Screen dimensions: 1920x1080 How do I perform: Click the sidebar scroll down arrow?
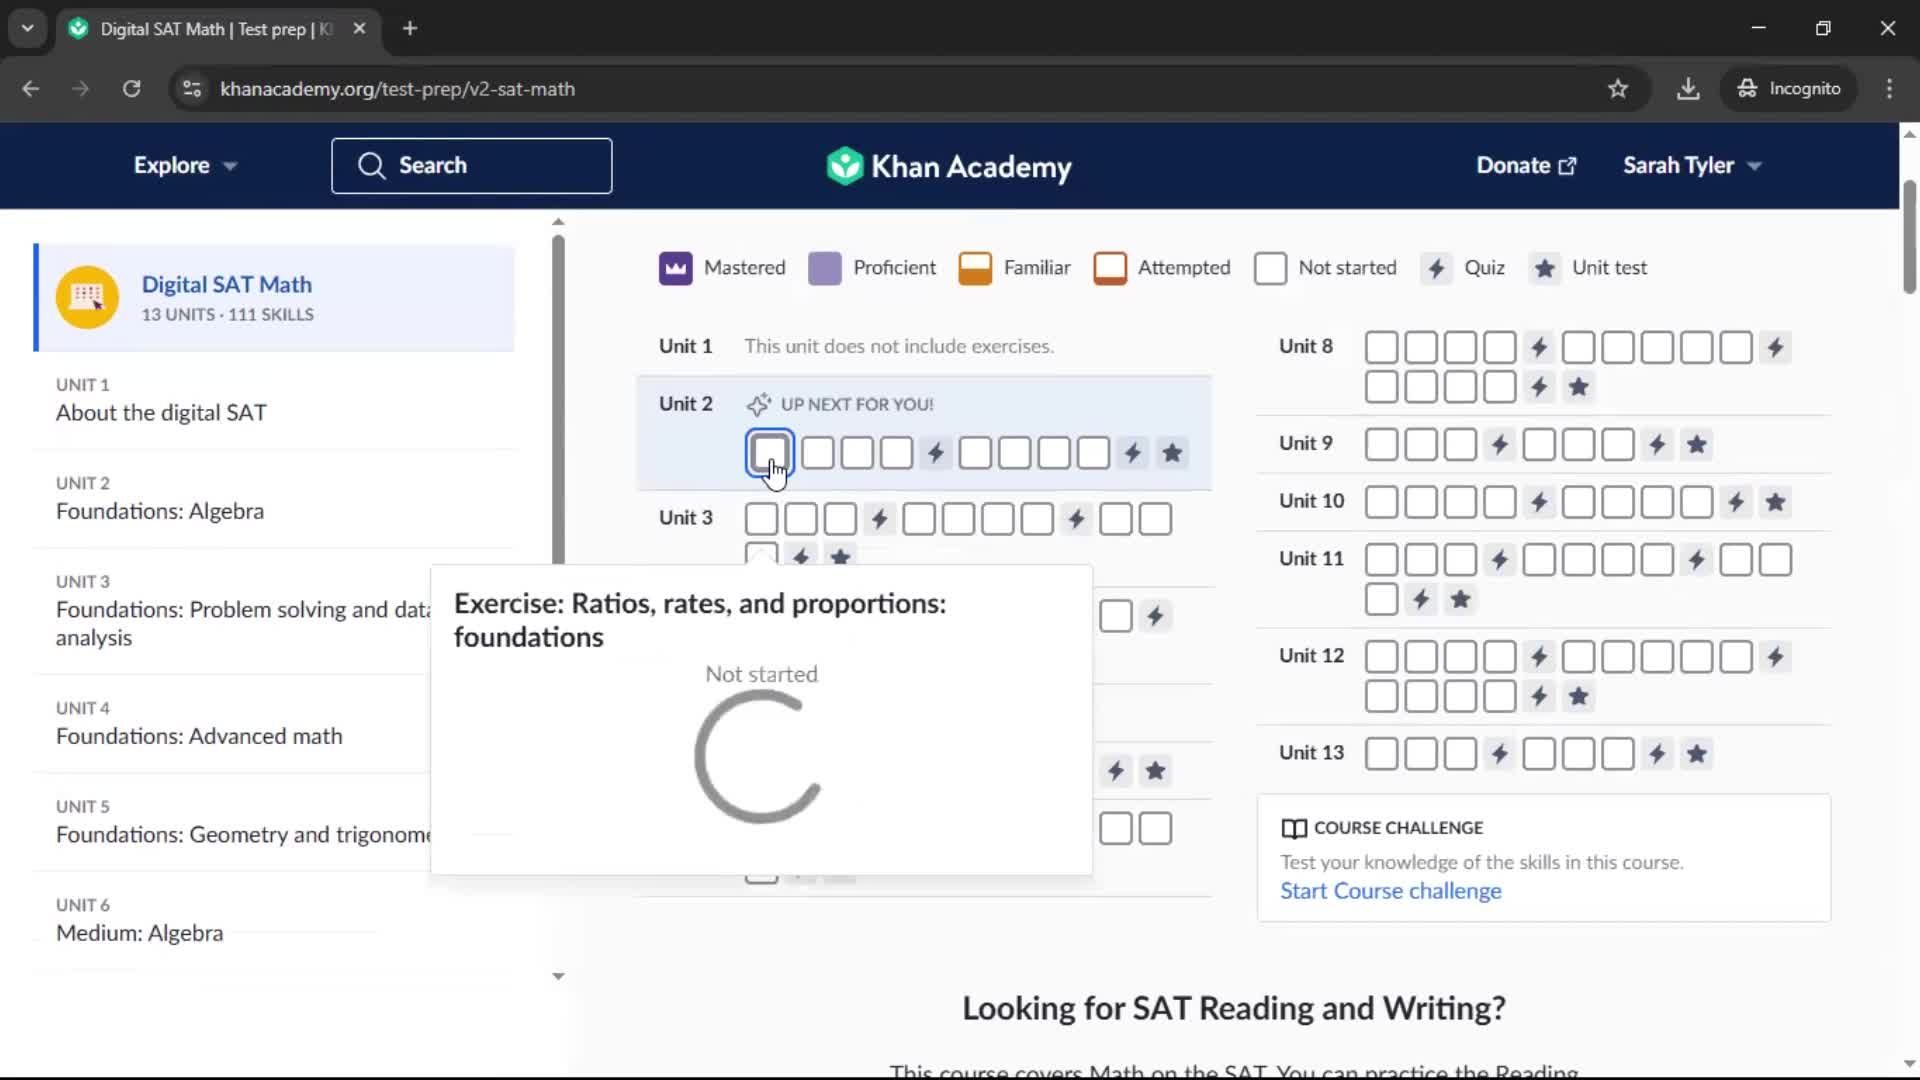[x=558, y=976]
